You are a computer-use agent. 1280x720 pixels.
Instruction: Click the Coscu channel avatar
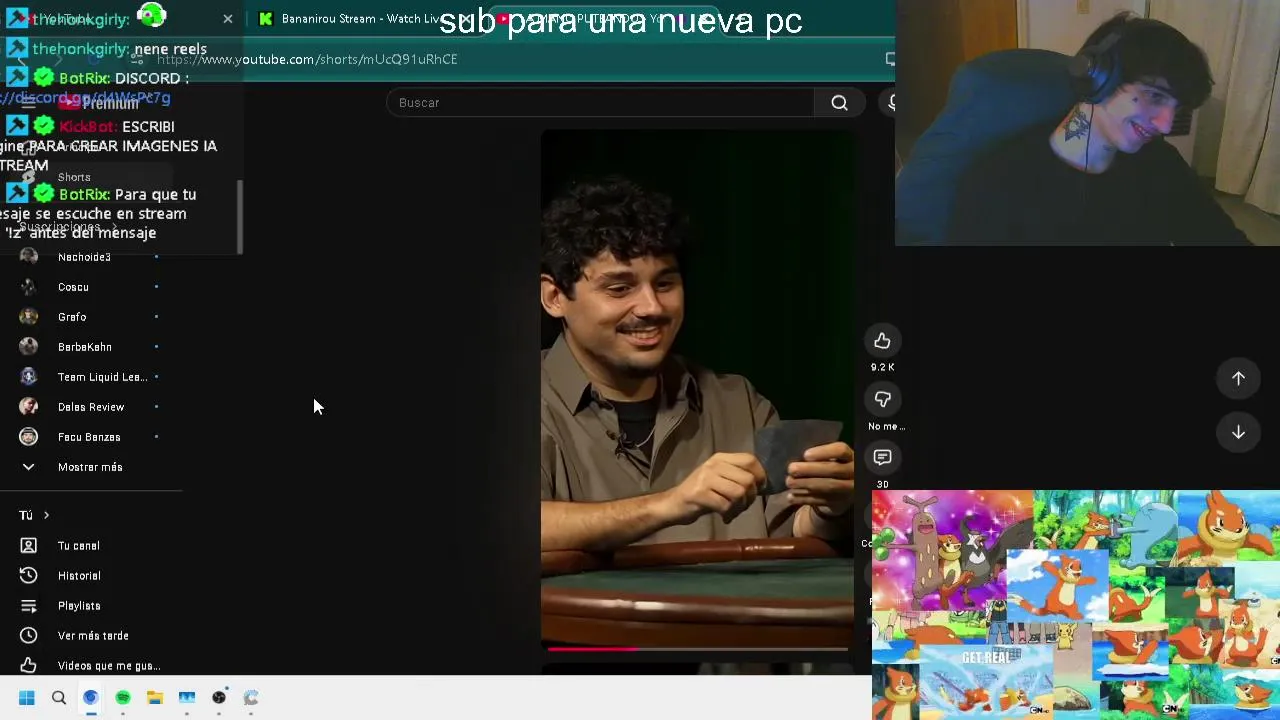pos(28,287)
